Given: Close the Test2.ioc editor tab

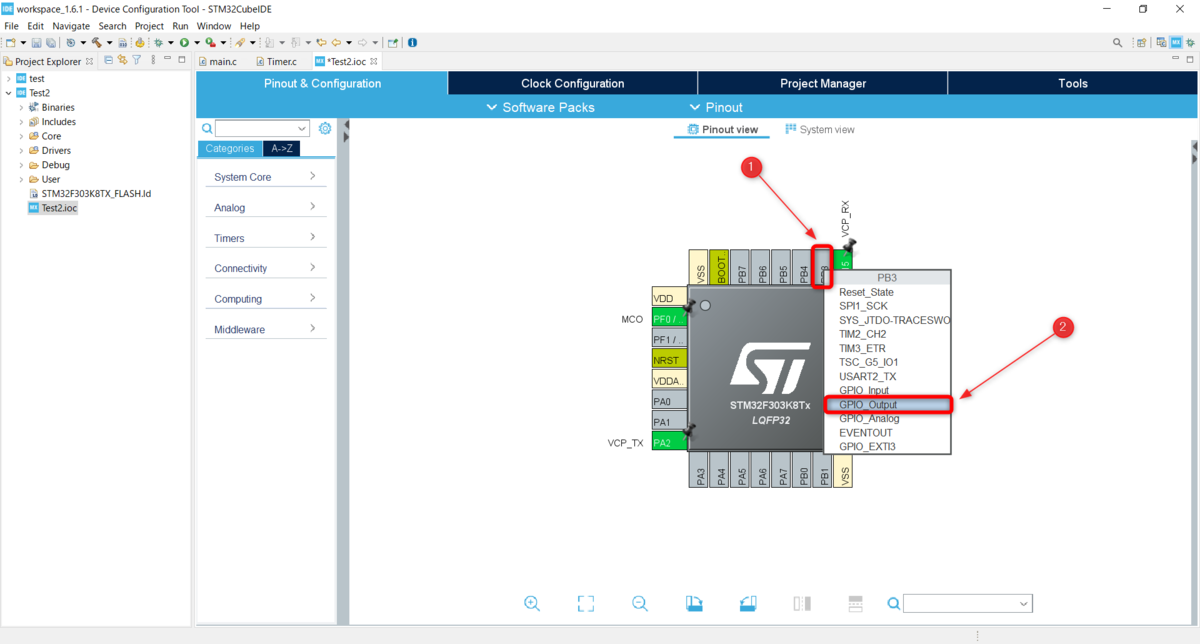Looking at the screenshot, I should (x=374, y=61).
